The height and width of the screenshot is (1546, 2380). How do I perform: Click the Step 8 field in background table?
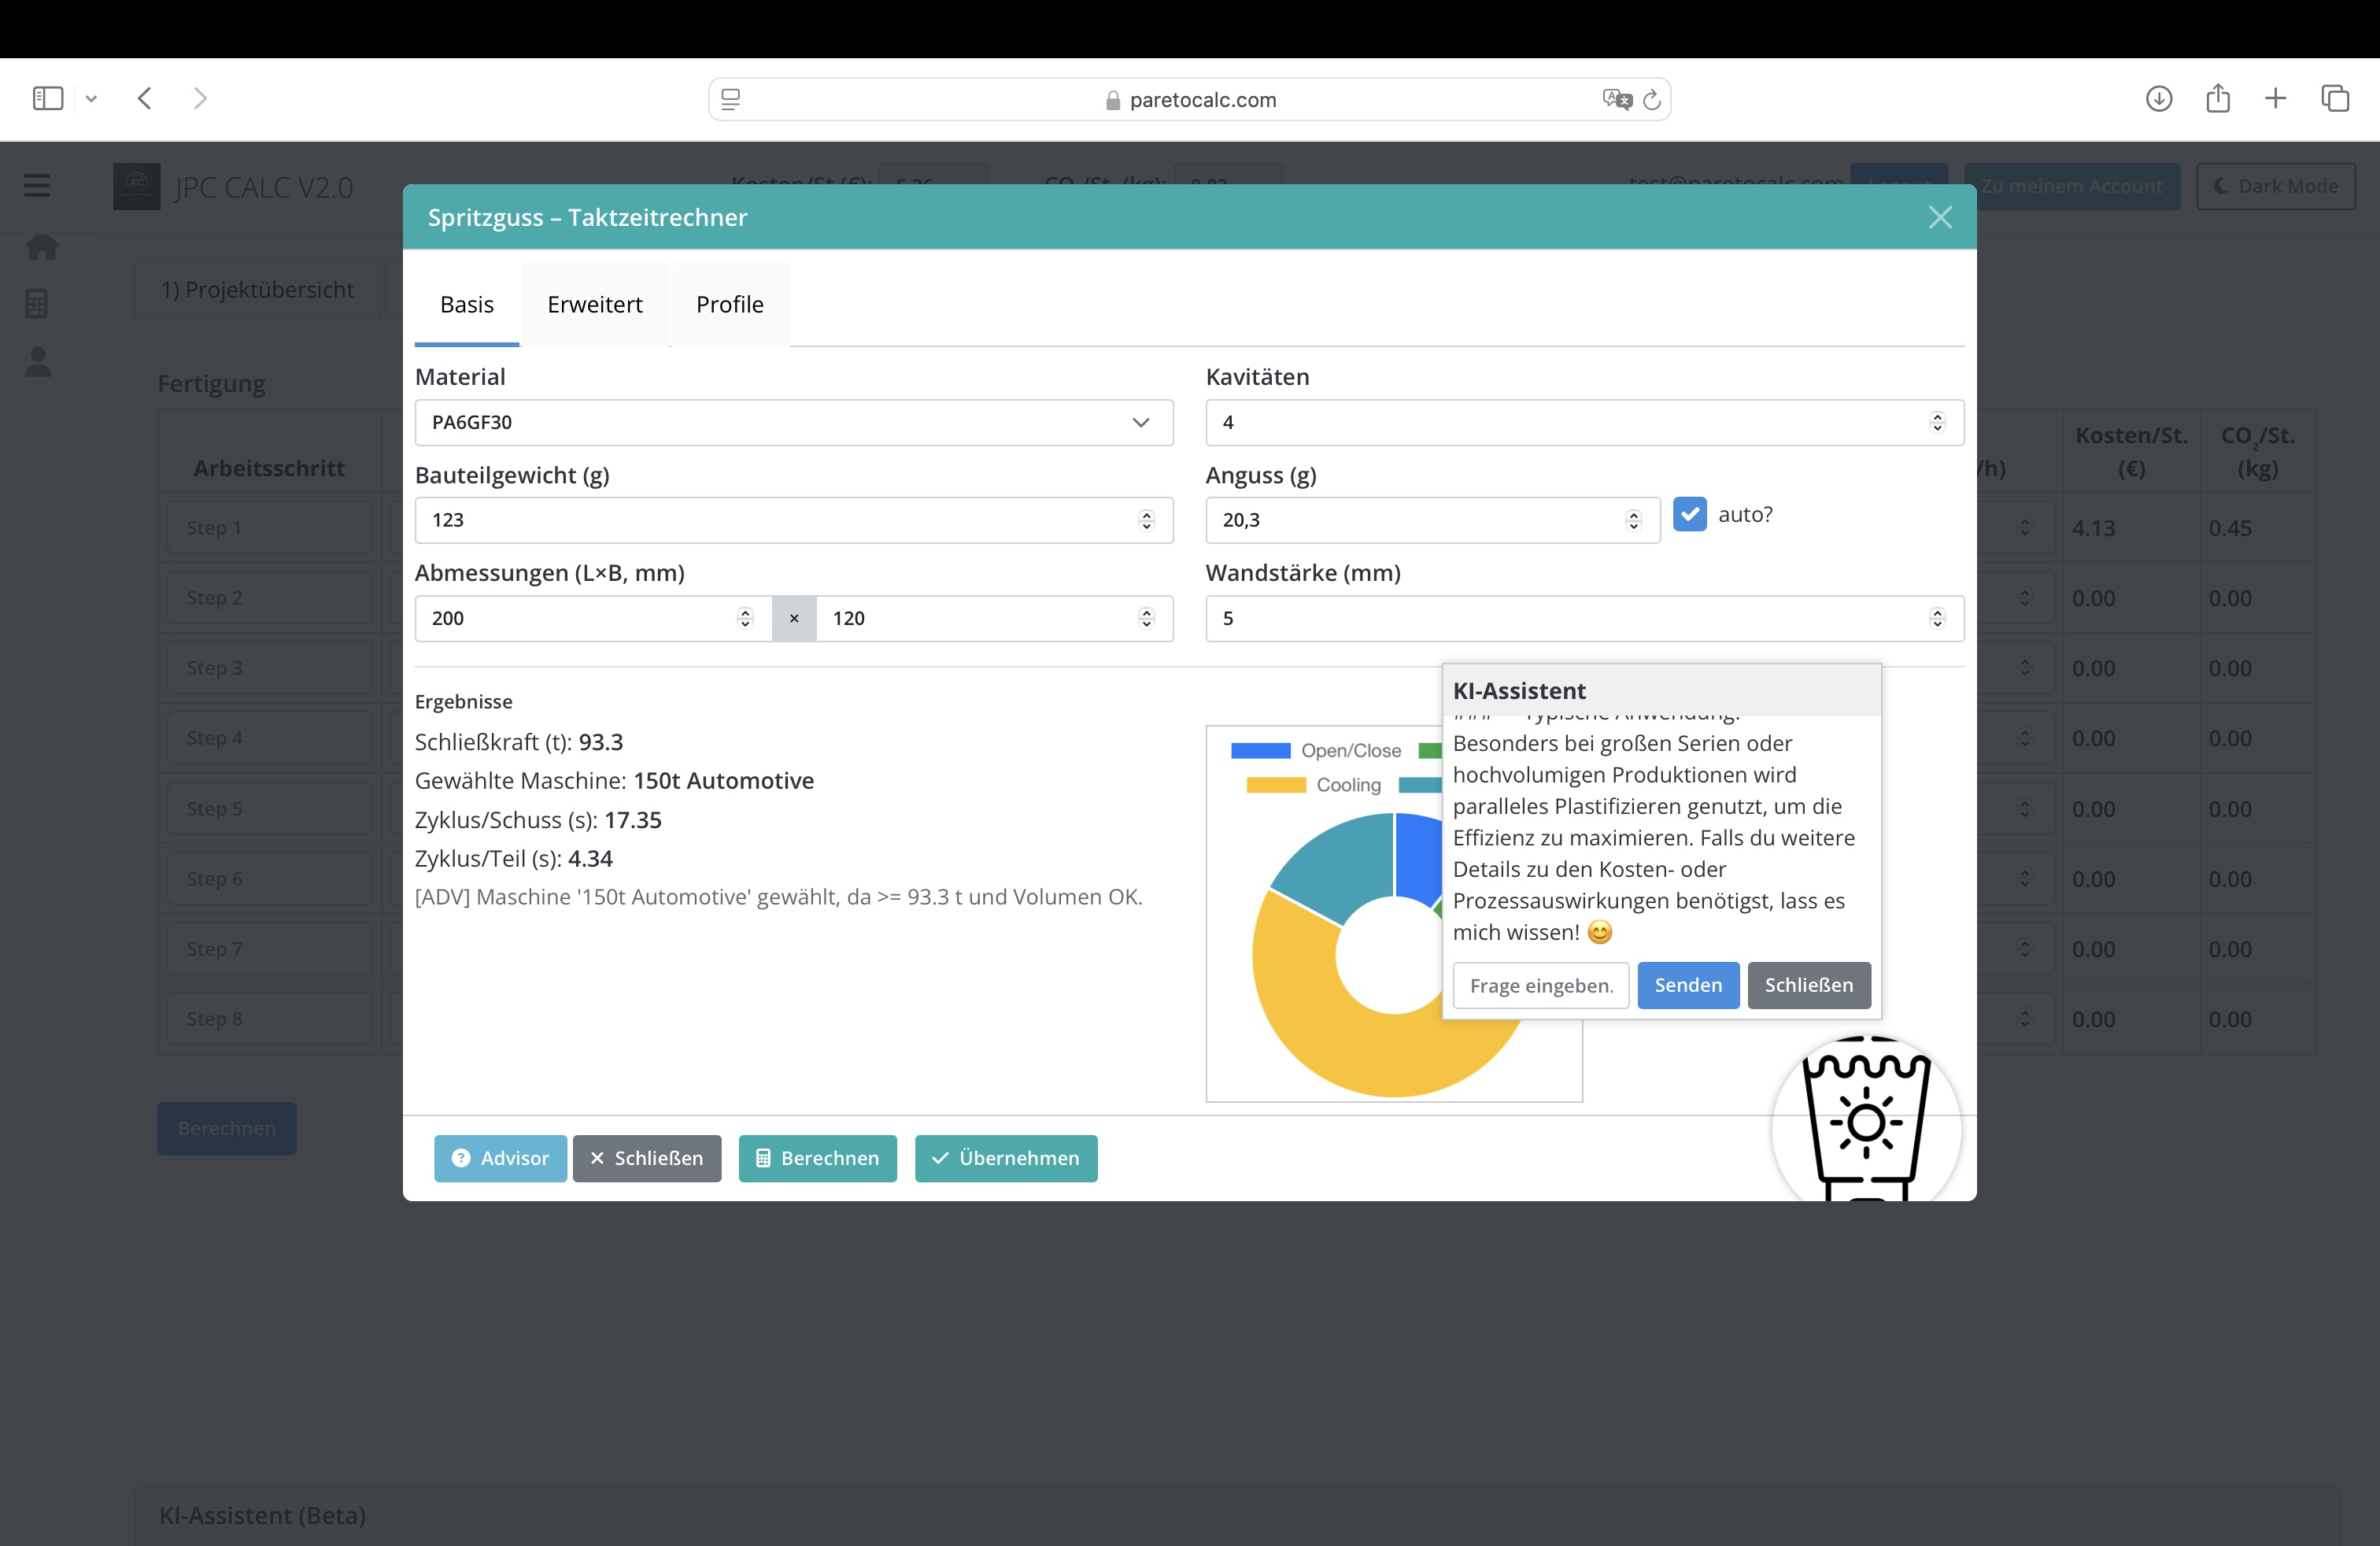click(x=270, y=1019)
